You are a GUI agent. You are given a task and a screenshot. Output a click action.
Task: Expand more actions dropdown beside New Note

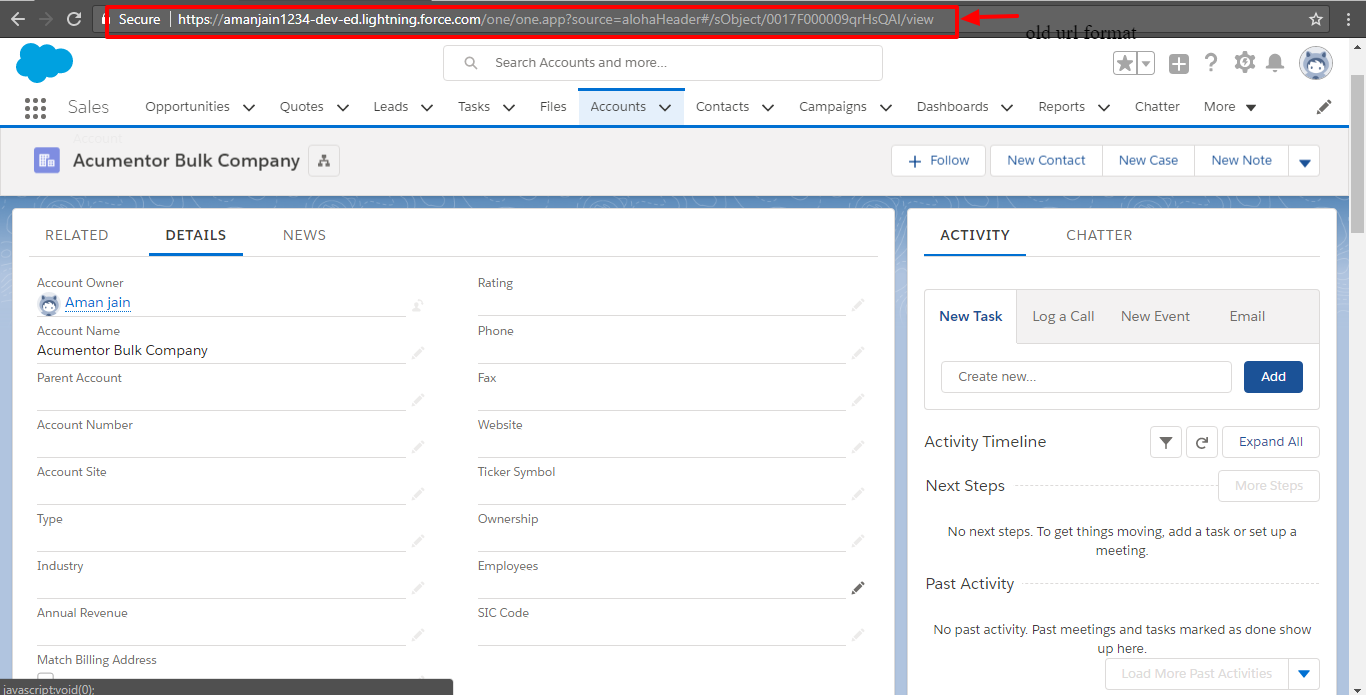pyautogui.click(x=1304, y=161)
